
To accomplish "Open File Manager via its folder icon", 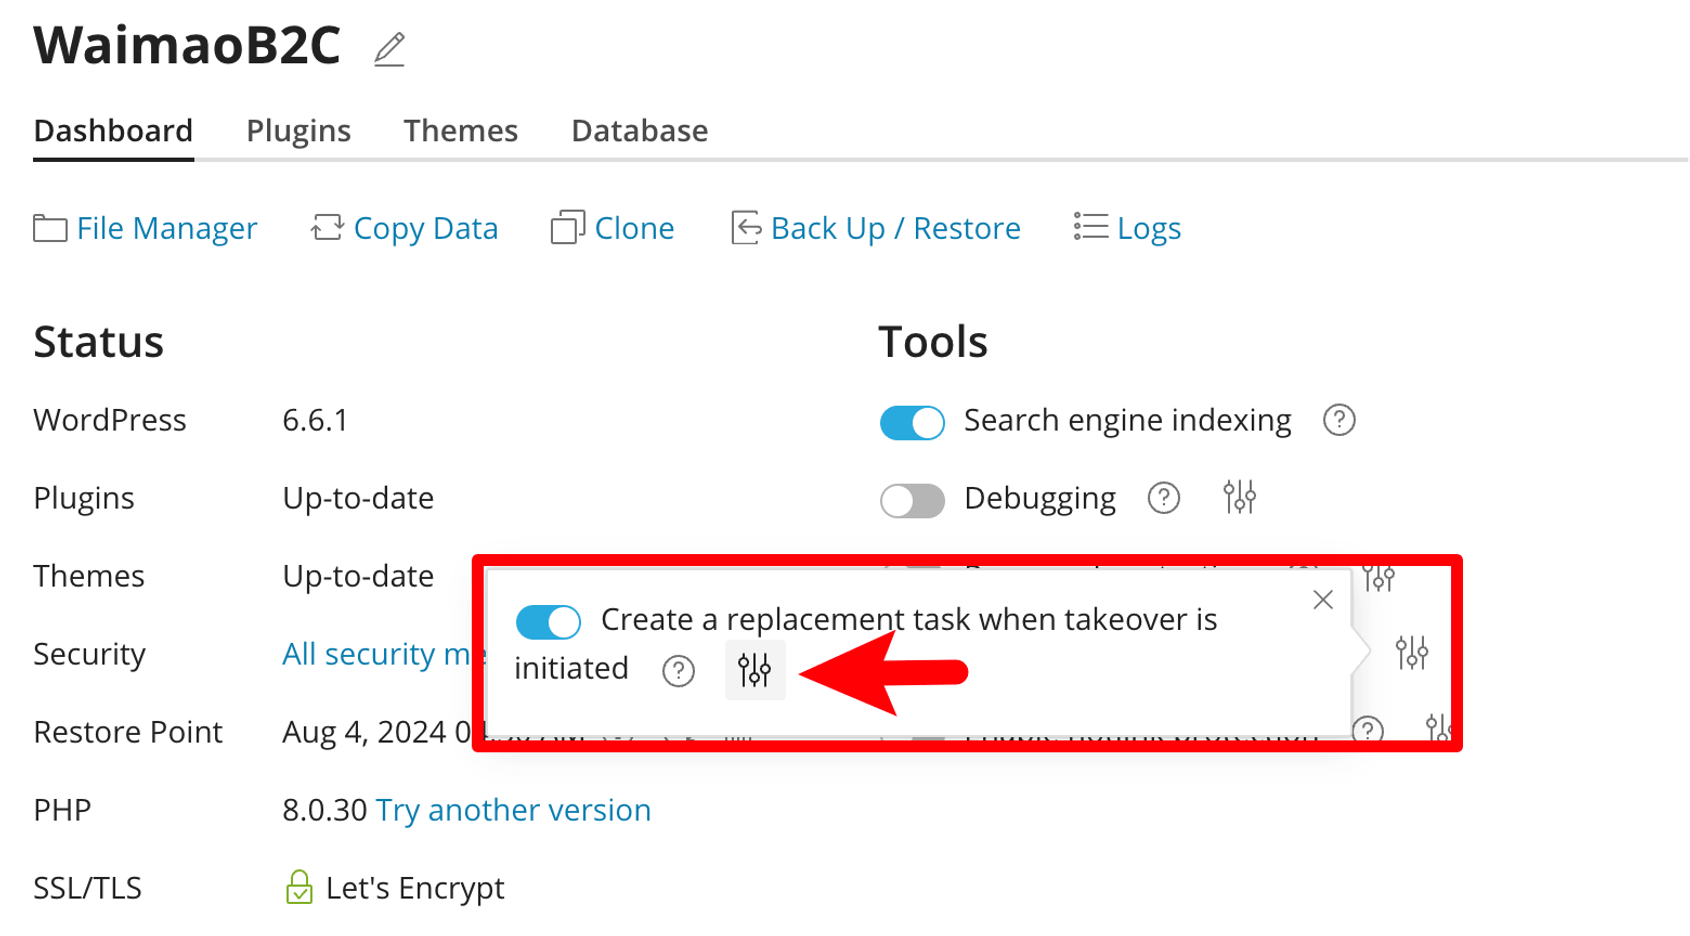I will tap(49, 228).
